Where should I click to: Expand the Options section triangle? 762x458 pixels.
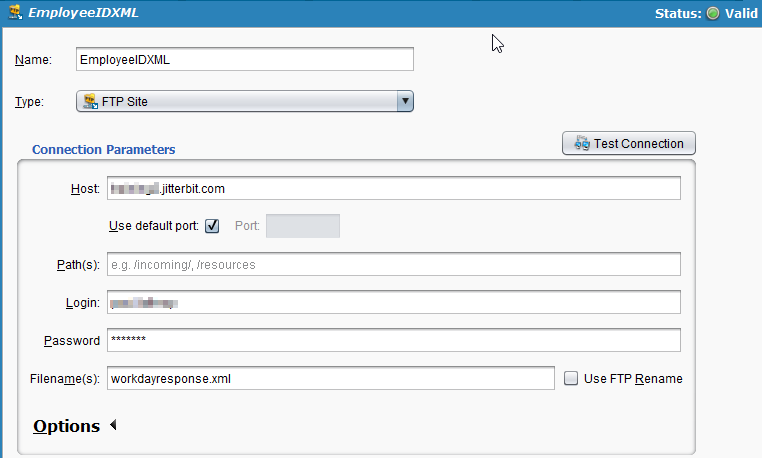pos(113,426)
